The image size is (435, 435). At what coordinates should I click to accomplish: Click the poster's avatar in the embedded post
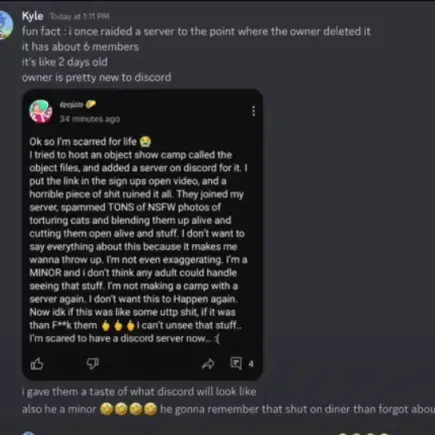pos(41,111)
